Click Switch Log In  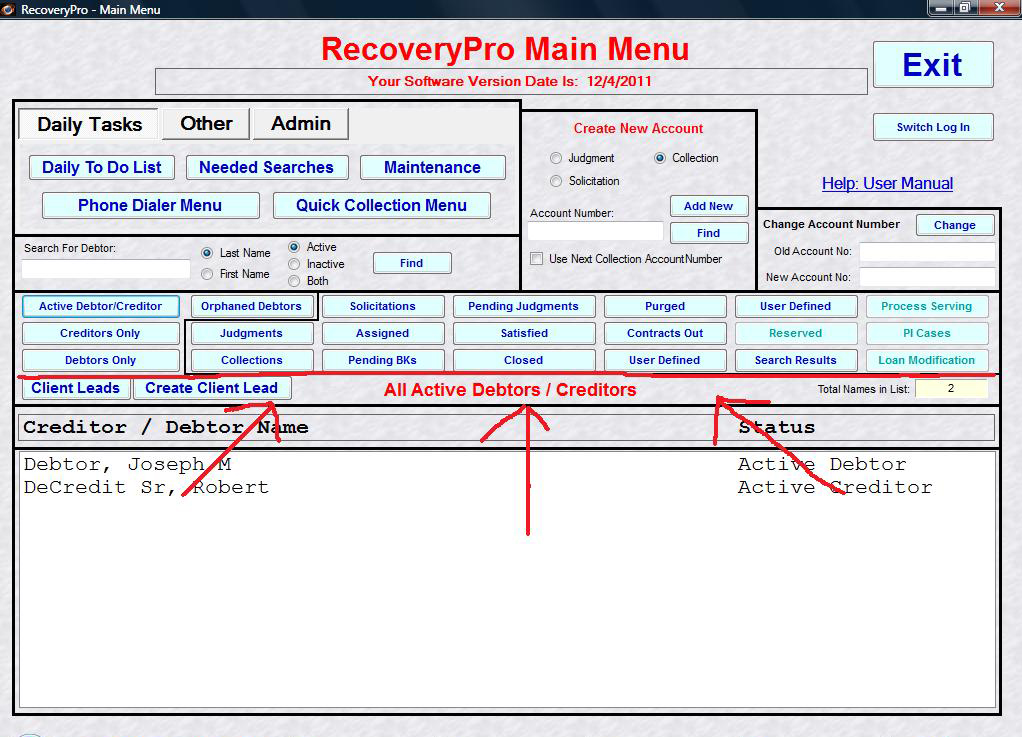(933, 127)
